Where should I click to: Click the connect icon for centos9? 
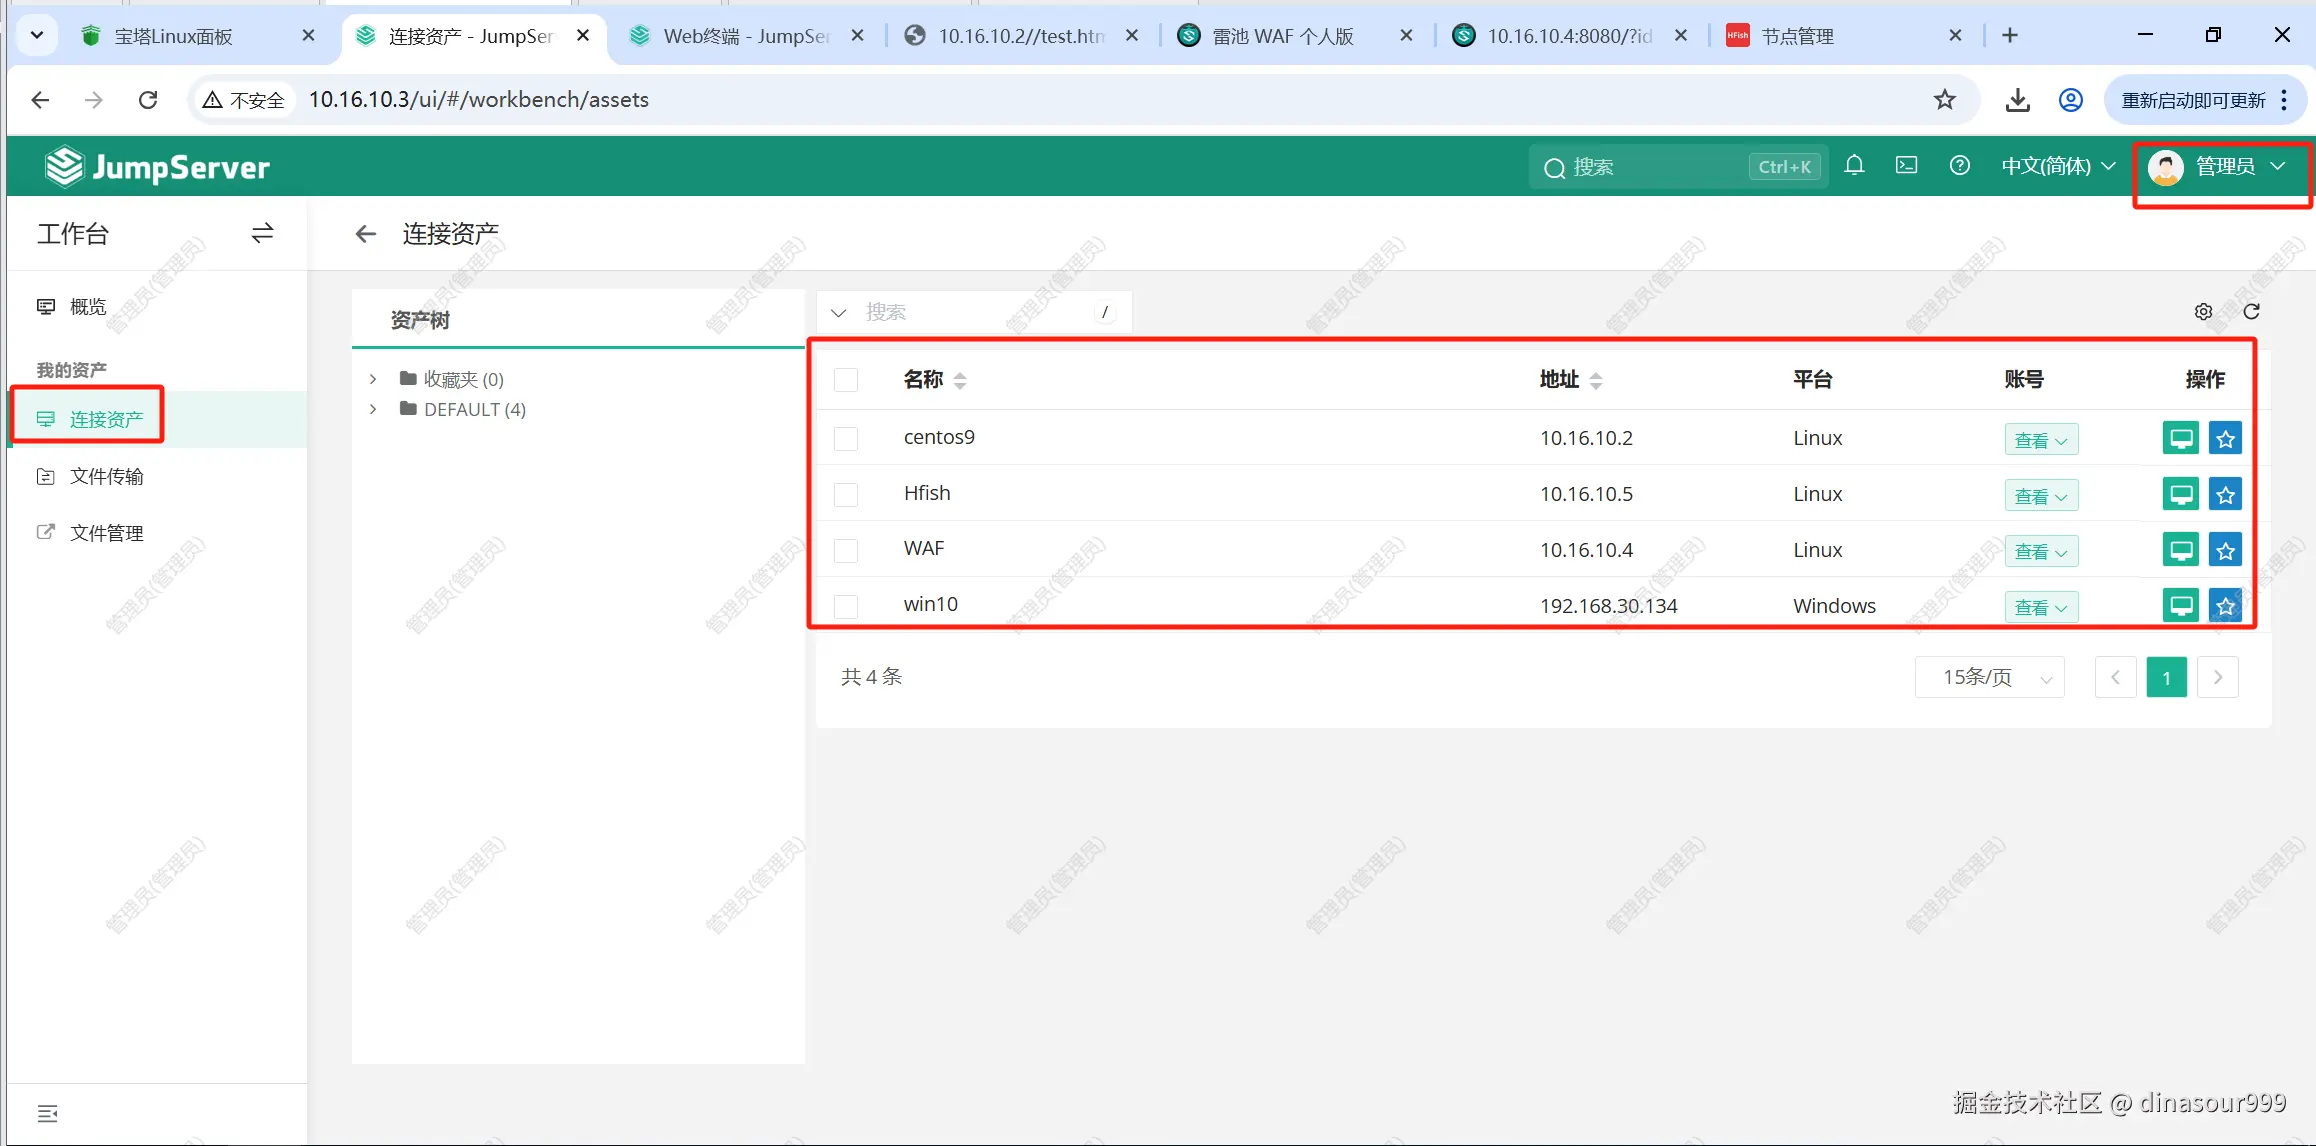click(x=2180, y=438)
